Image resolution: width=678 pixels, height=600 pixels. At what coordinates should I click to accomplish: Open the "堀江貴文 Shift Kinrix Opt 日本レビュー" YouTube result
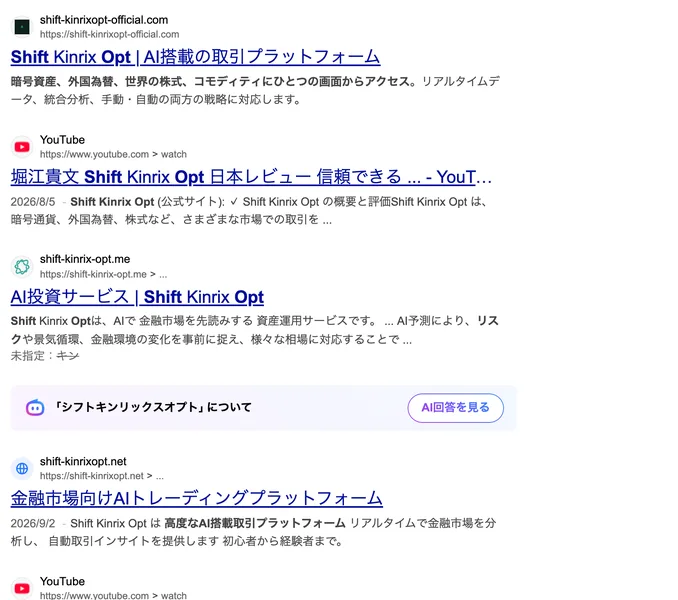click(251, 177)
